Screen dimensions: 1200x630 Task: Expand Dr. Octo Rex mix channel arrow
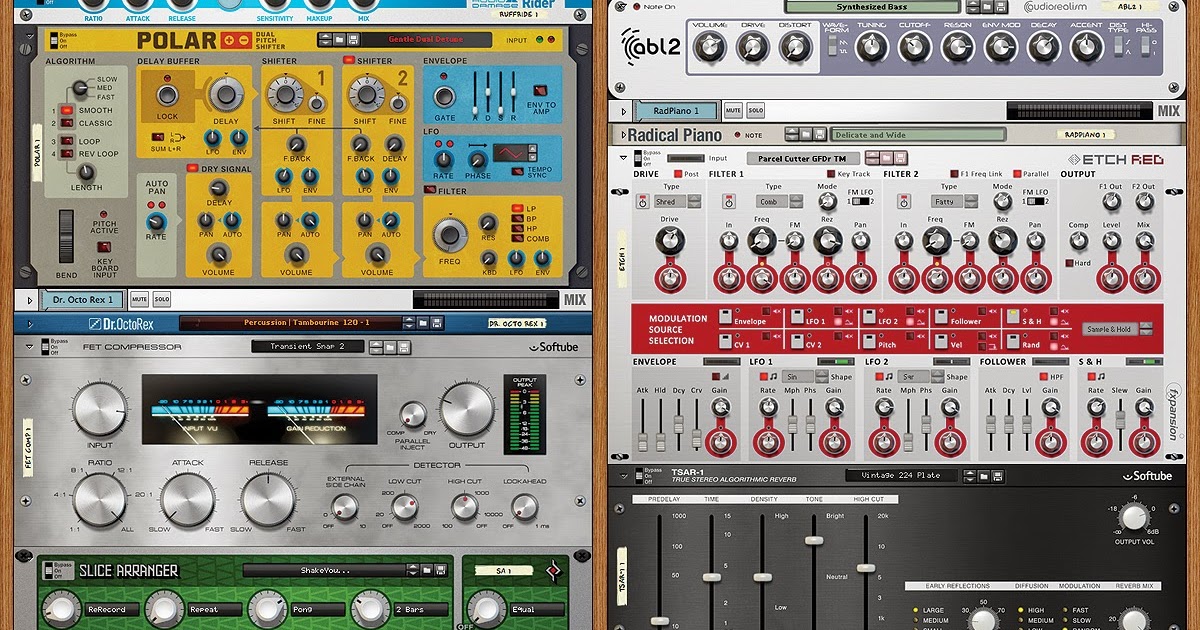click(x=29, y=300)
